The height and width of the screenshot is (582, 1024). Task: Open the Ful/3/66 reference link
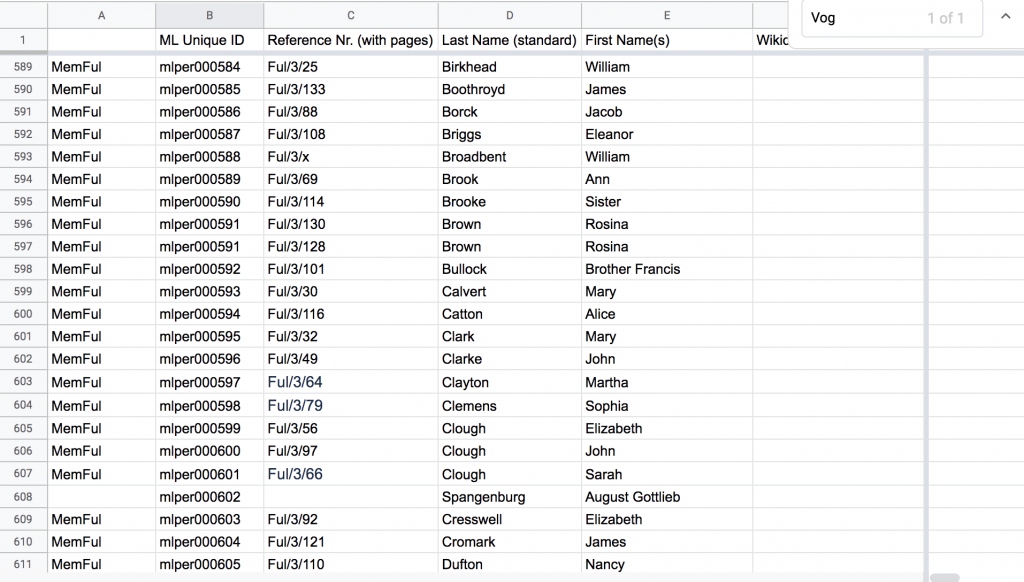295,474
